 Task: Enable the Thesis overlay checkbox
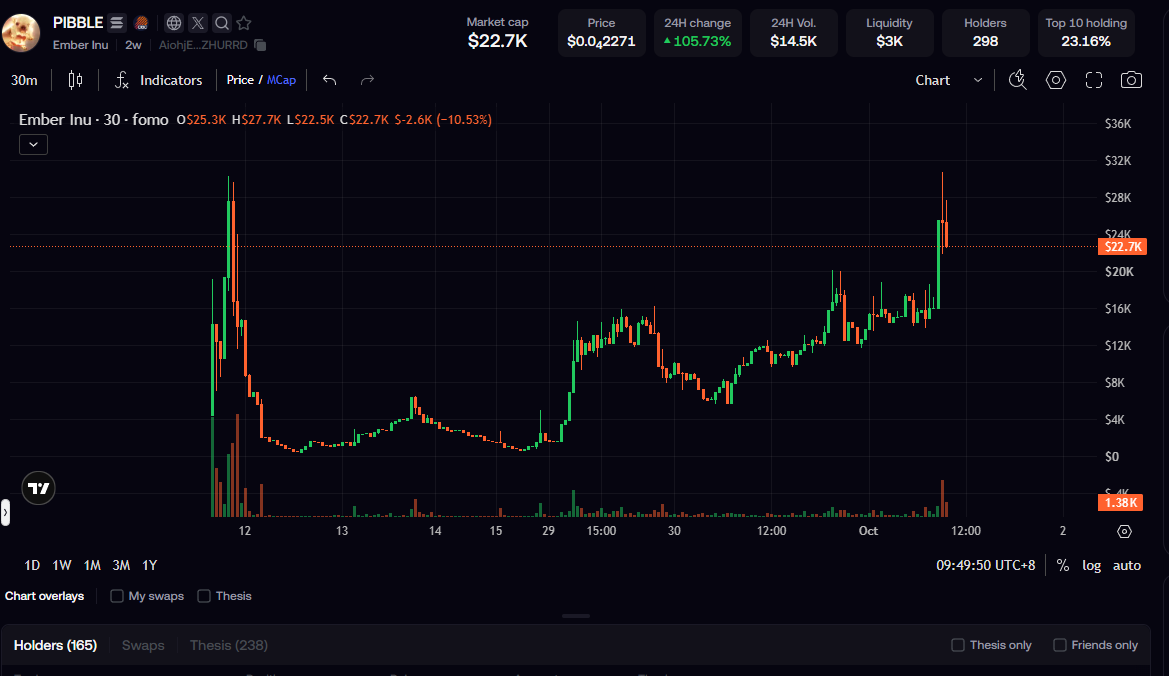(204, 596)
